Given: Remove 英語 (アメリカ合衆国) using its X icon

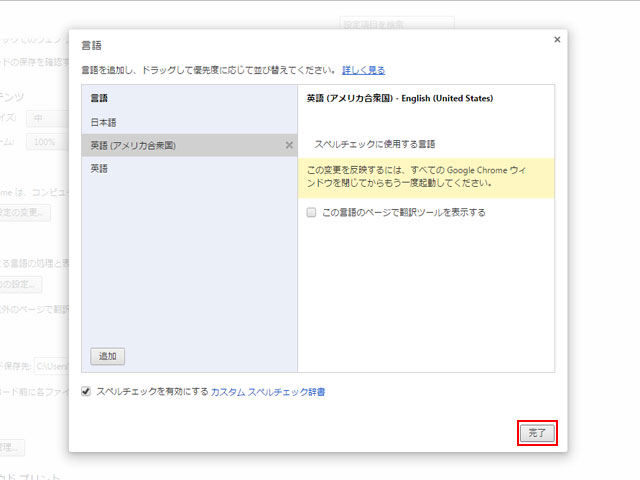Looking at the screenshot, I should click(x=289, y=145).
